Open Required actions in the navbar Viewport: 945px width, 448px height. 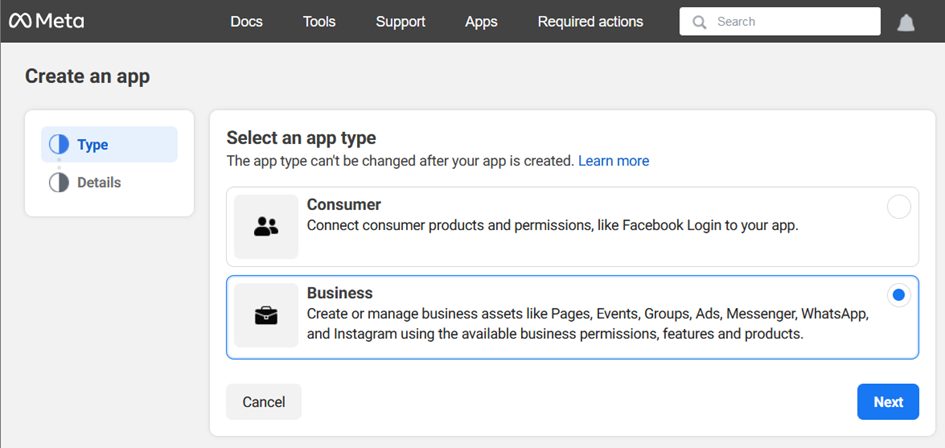[x=590, y=21]
